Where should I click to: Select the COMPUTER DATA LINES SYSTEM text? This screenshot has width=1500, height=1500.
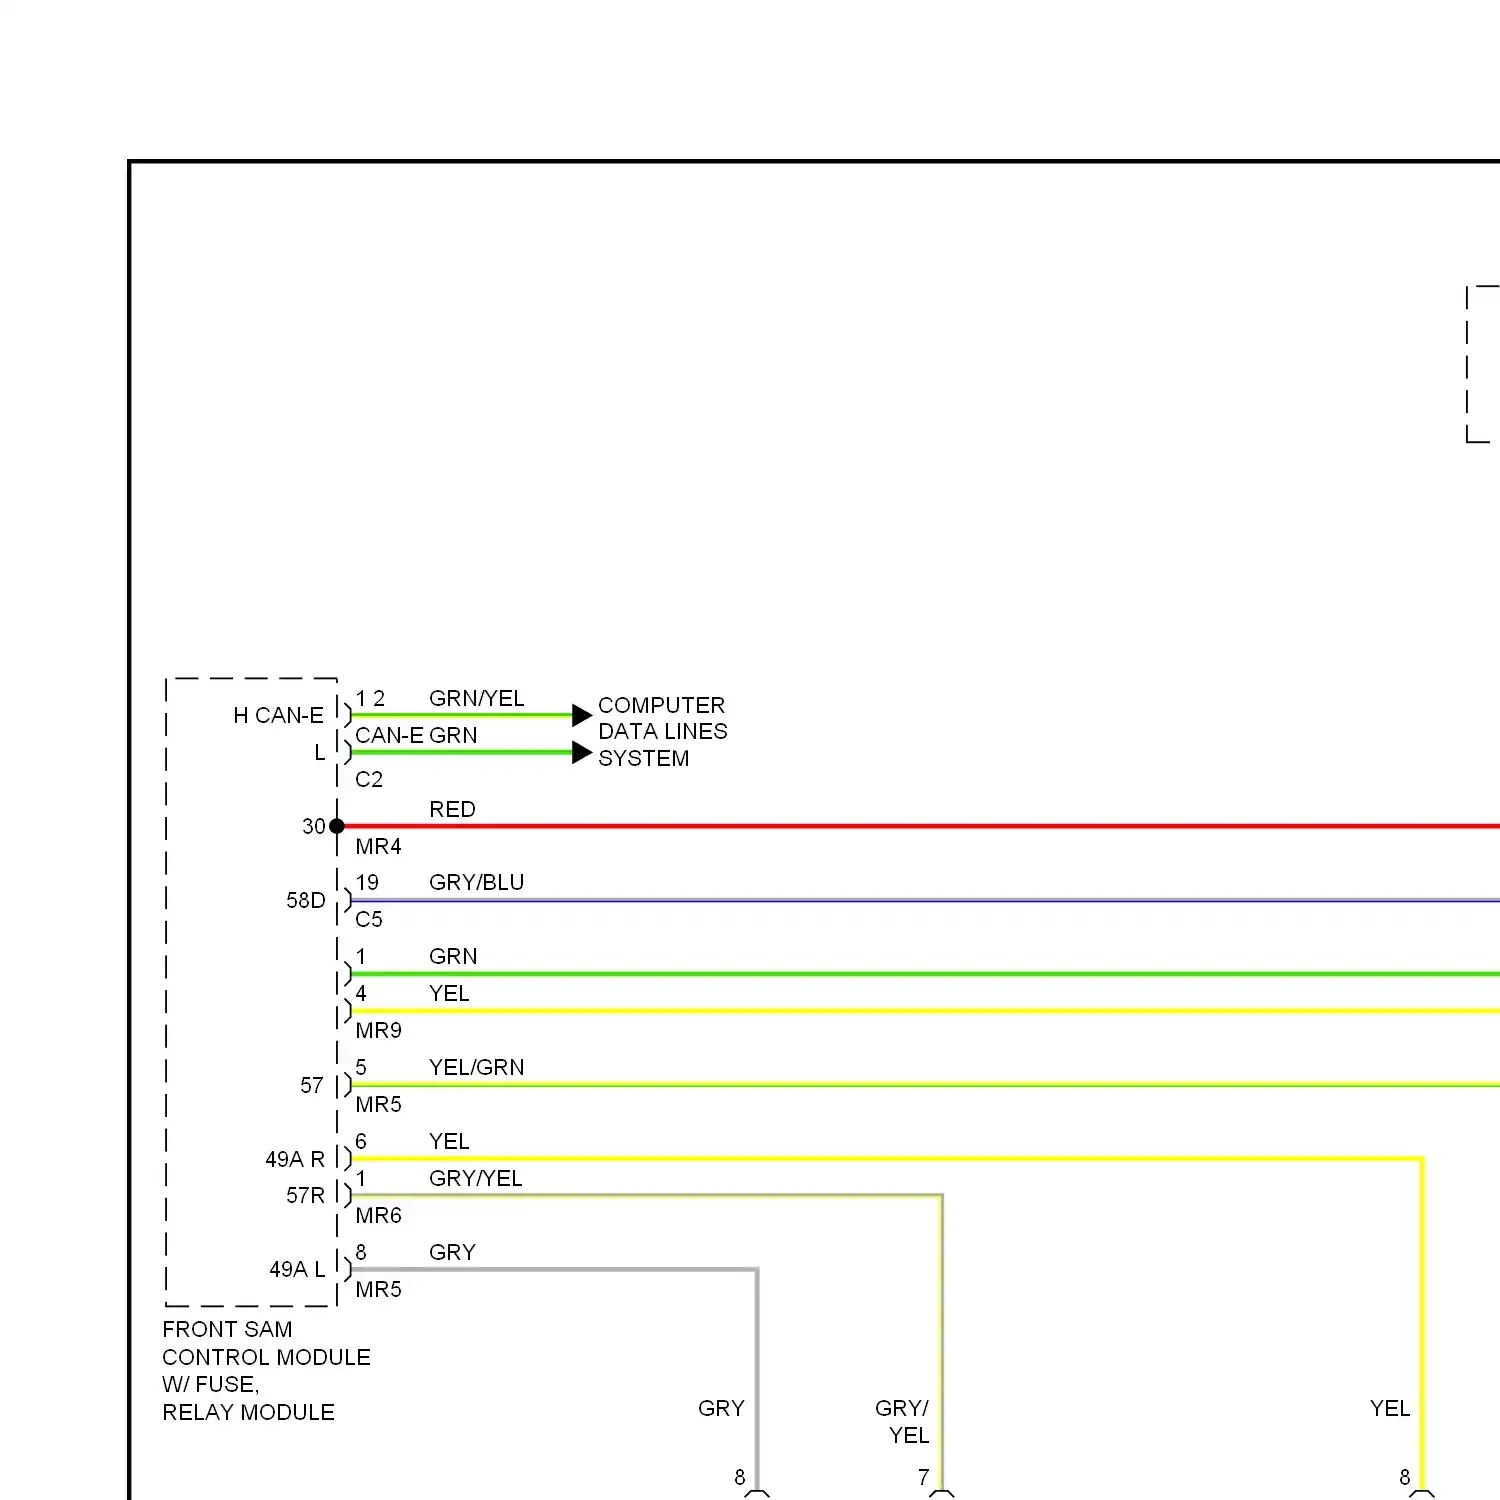coord(662,731)
